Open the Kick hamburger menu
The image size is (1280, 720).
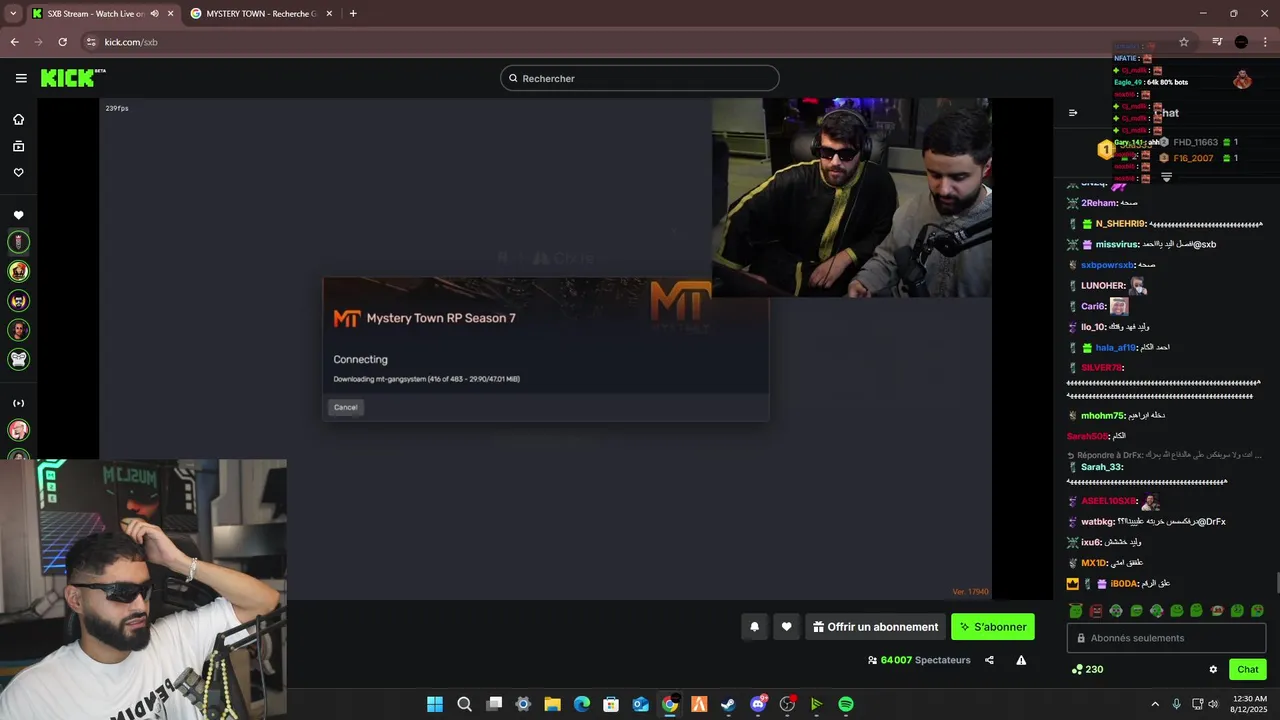point(21,78)
